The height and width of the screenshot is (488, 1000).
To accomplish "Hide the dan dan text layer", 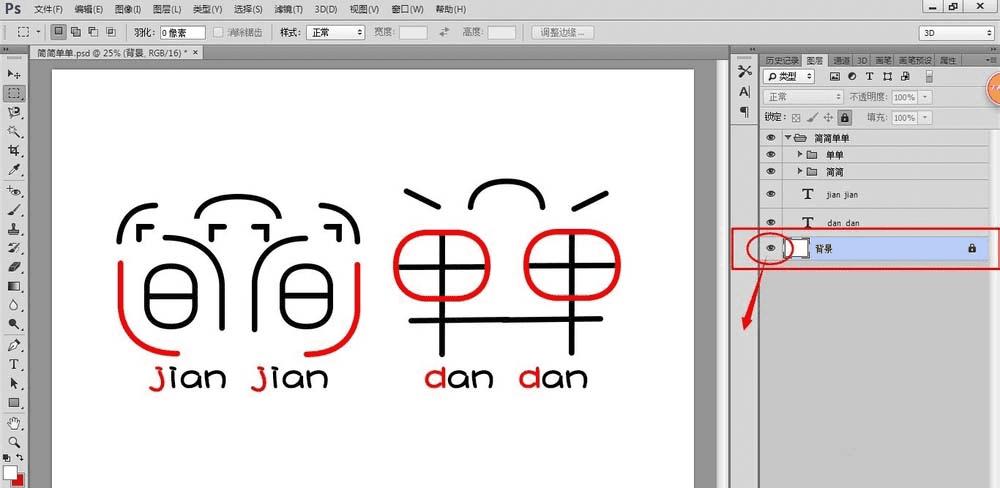I will (771, 222).
